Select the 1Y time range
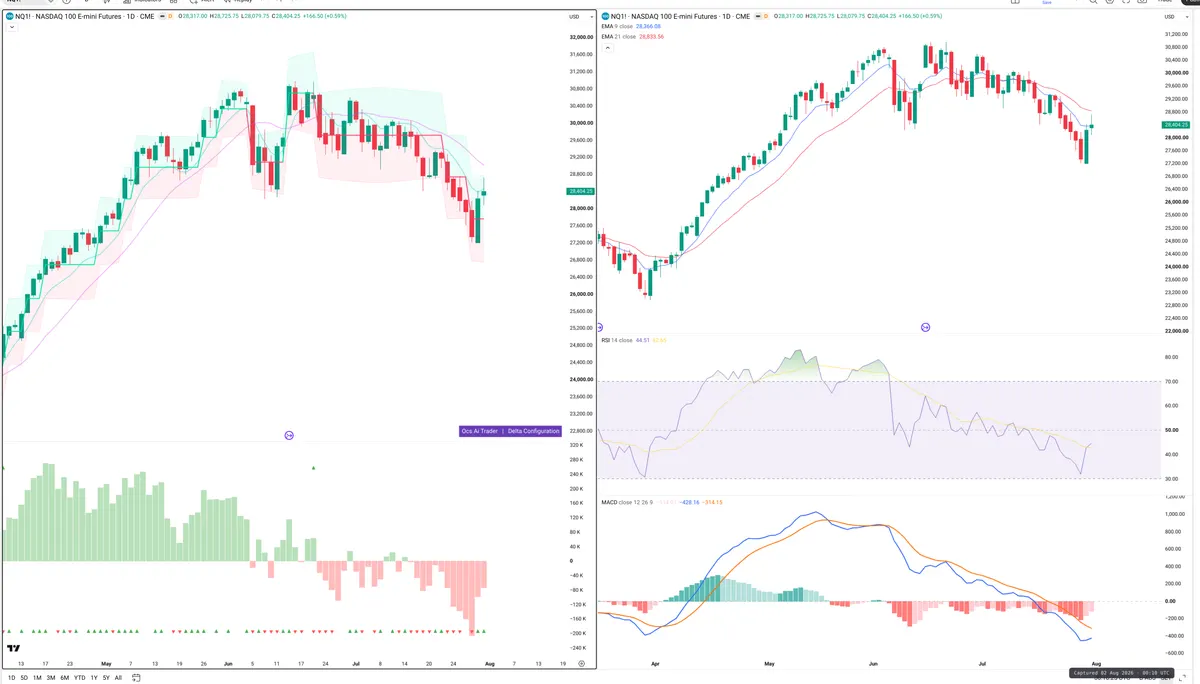 click(x=94, y=678)
